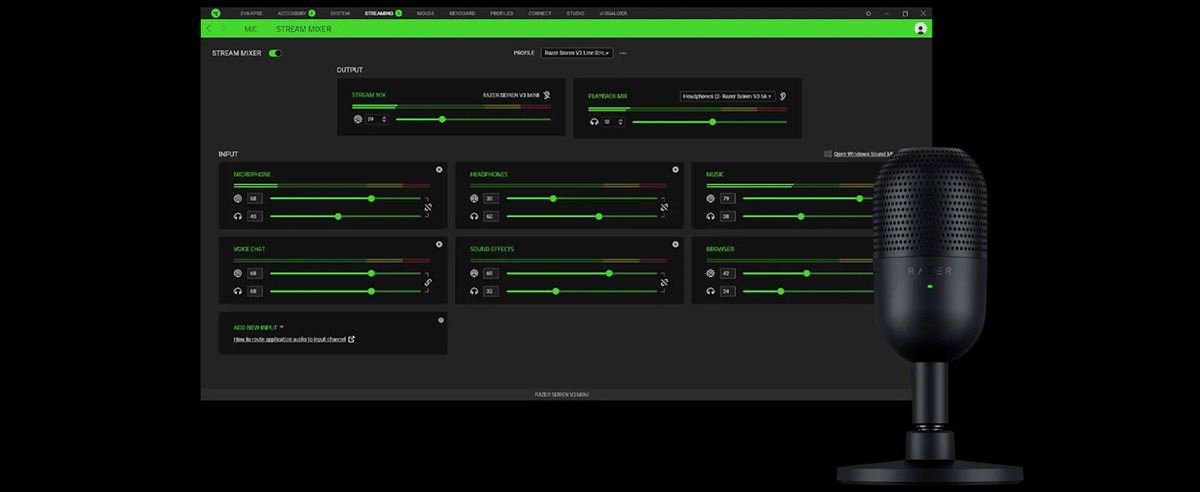Switch to the Mic sub-tab

[x=251, y=29]
